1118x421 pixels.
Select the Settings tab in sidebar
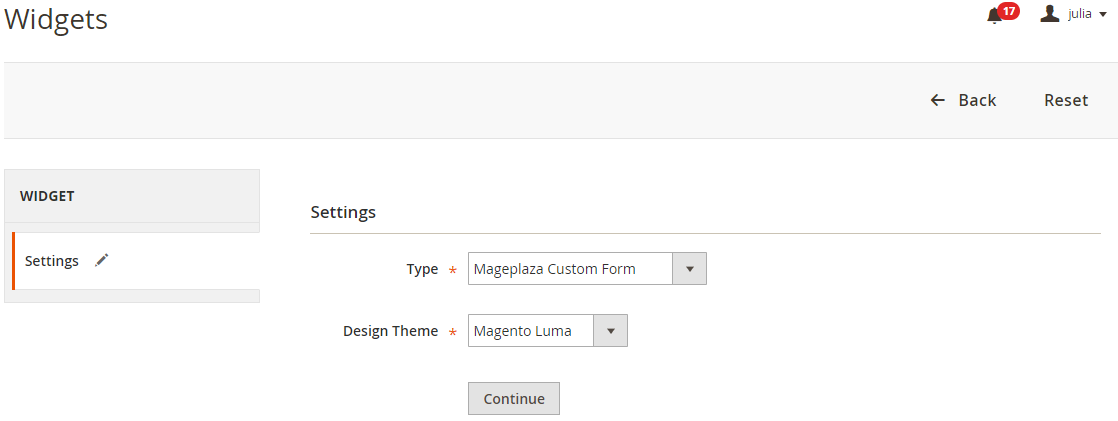click(x=135, y=260)
